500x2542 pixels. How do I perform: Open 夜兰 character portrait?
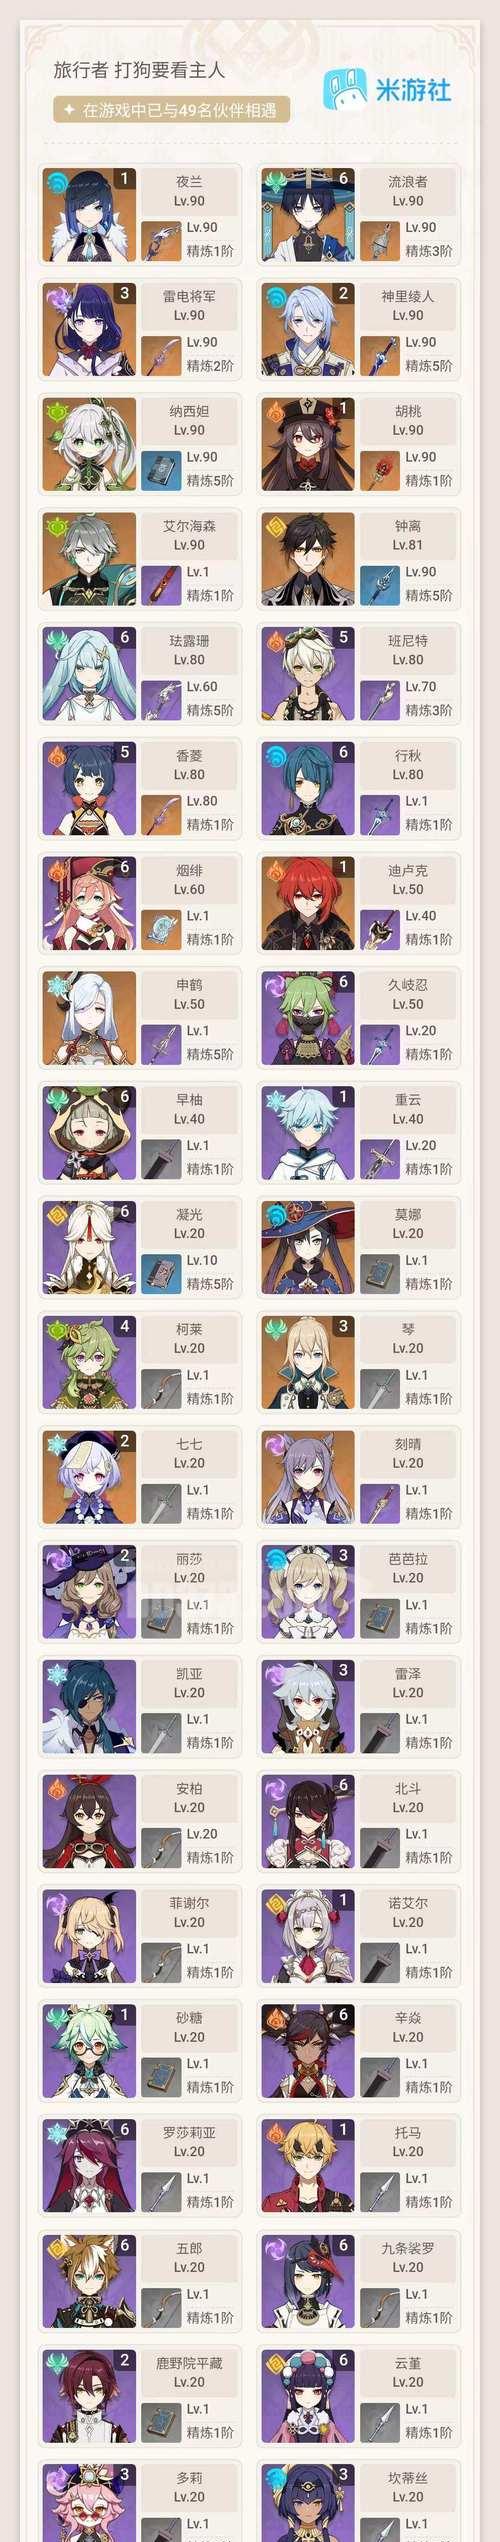click(90, 215)
